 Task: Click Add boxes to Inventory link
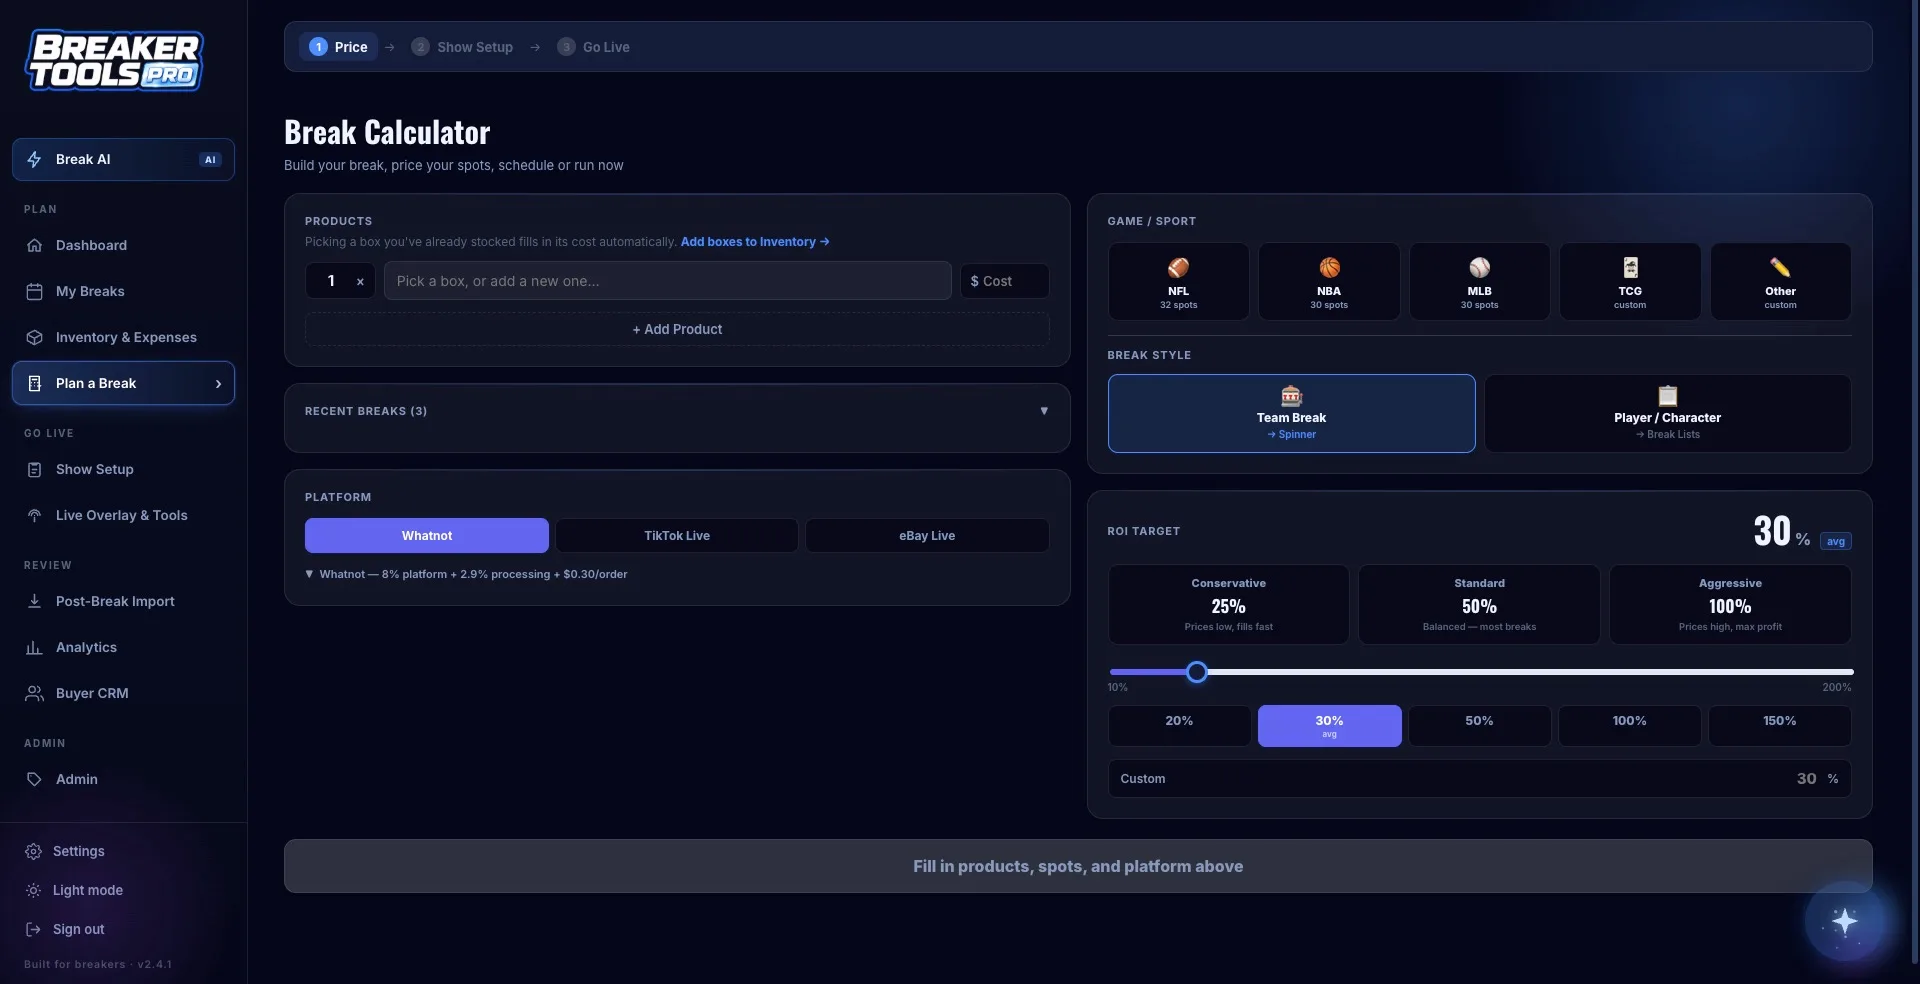tap(755, 242)
